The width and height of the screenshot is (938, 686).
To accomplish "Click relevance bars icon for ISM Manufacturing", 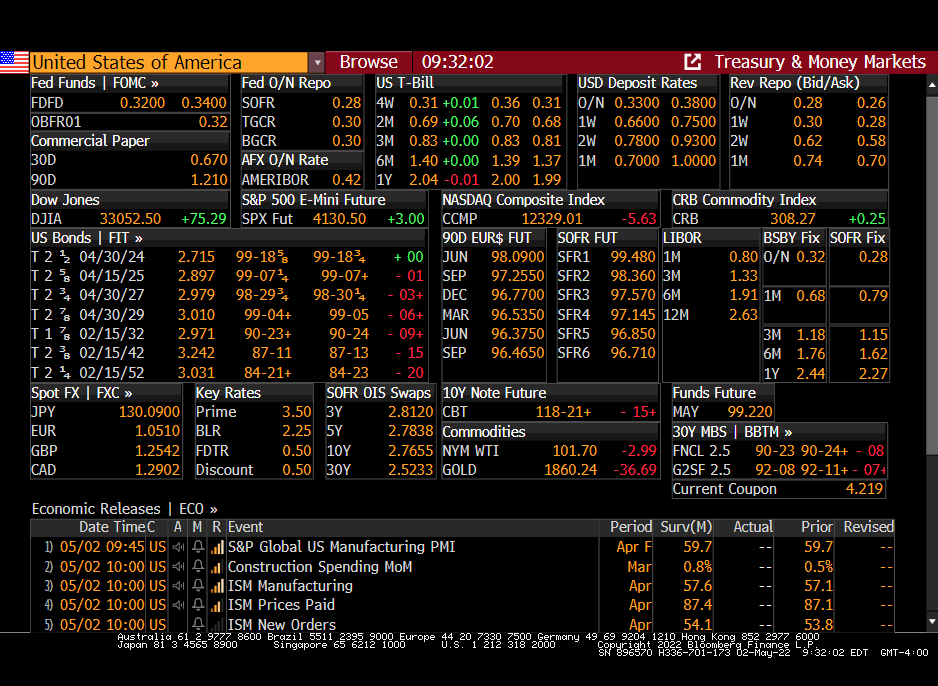I will [x=217, y=586].
